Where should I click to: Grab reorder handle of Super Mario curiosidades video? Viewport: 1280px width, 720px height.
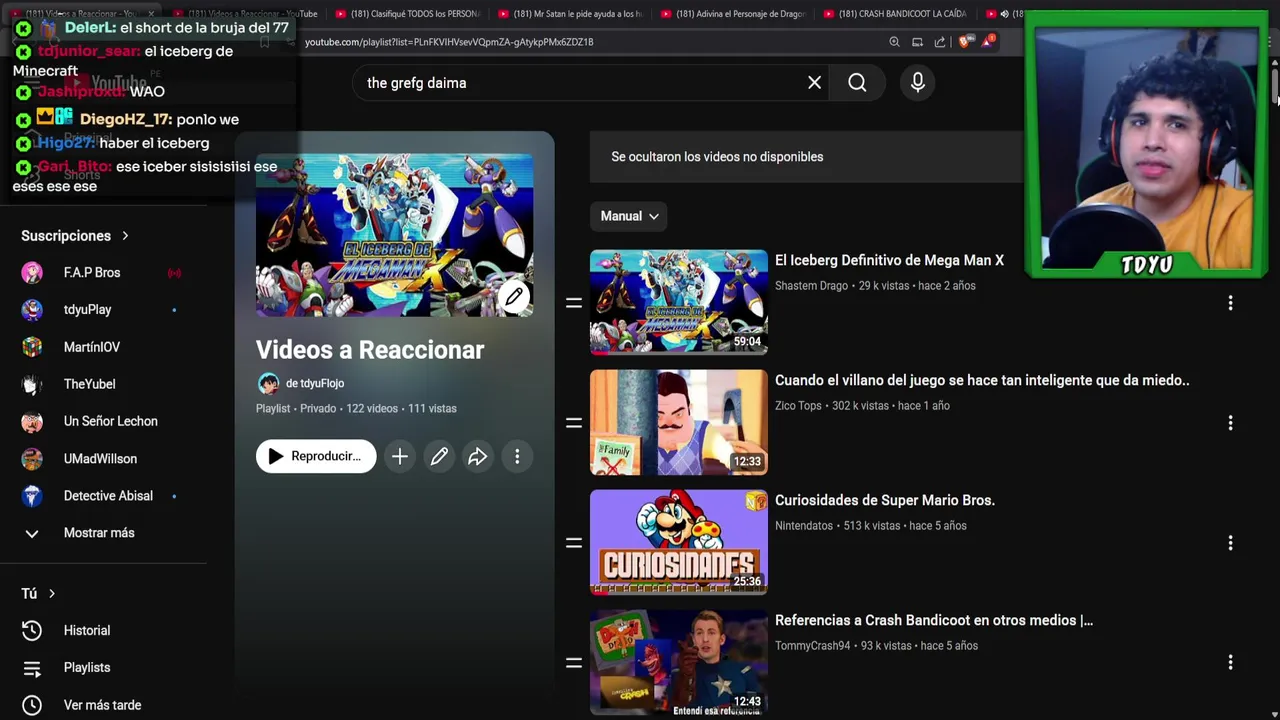pyautogui.click(x=574, y=542)
